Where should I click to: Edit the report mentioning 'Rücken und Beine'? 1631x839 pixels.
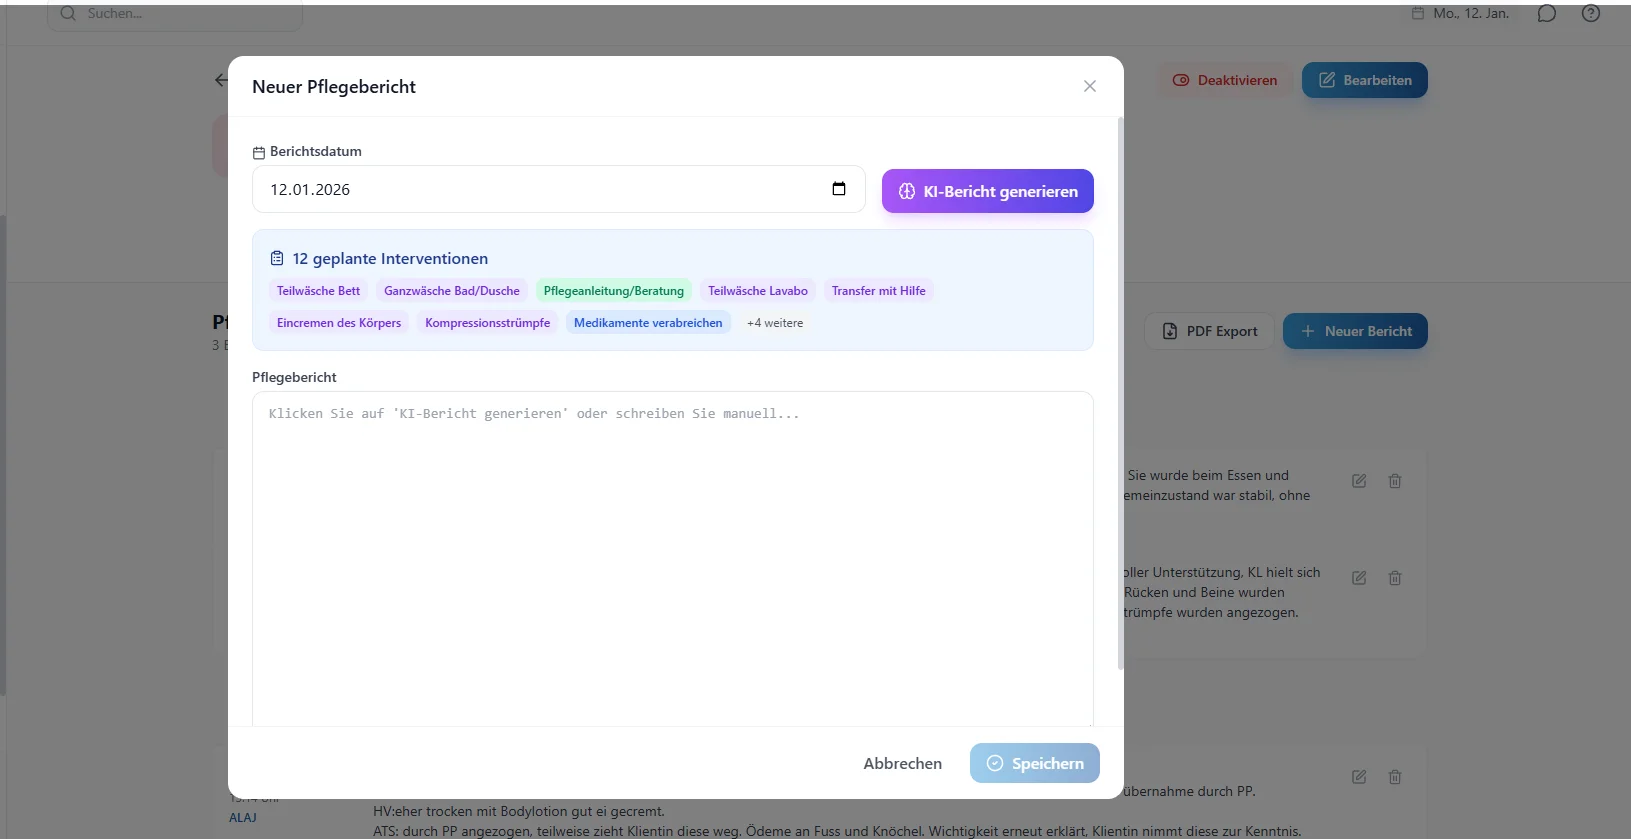pyautogui.click(x=1359, y=578)
